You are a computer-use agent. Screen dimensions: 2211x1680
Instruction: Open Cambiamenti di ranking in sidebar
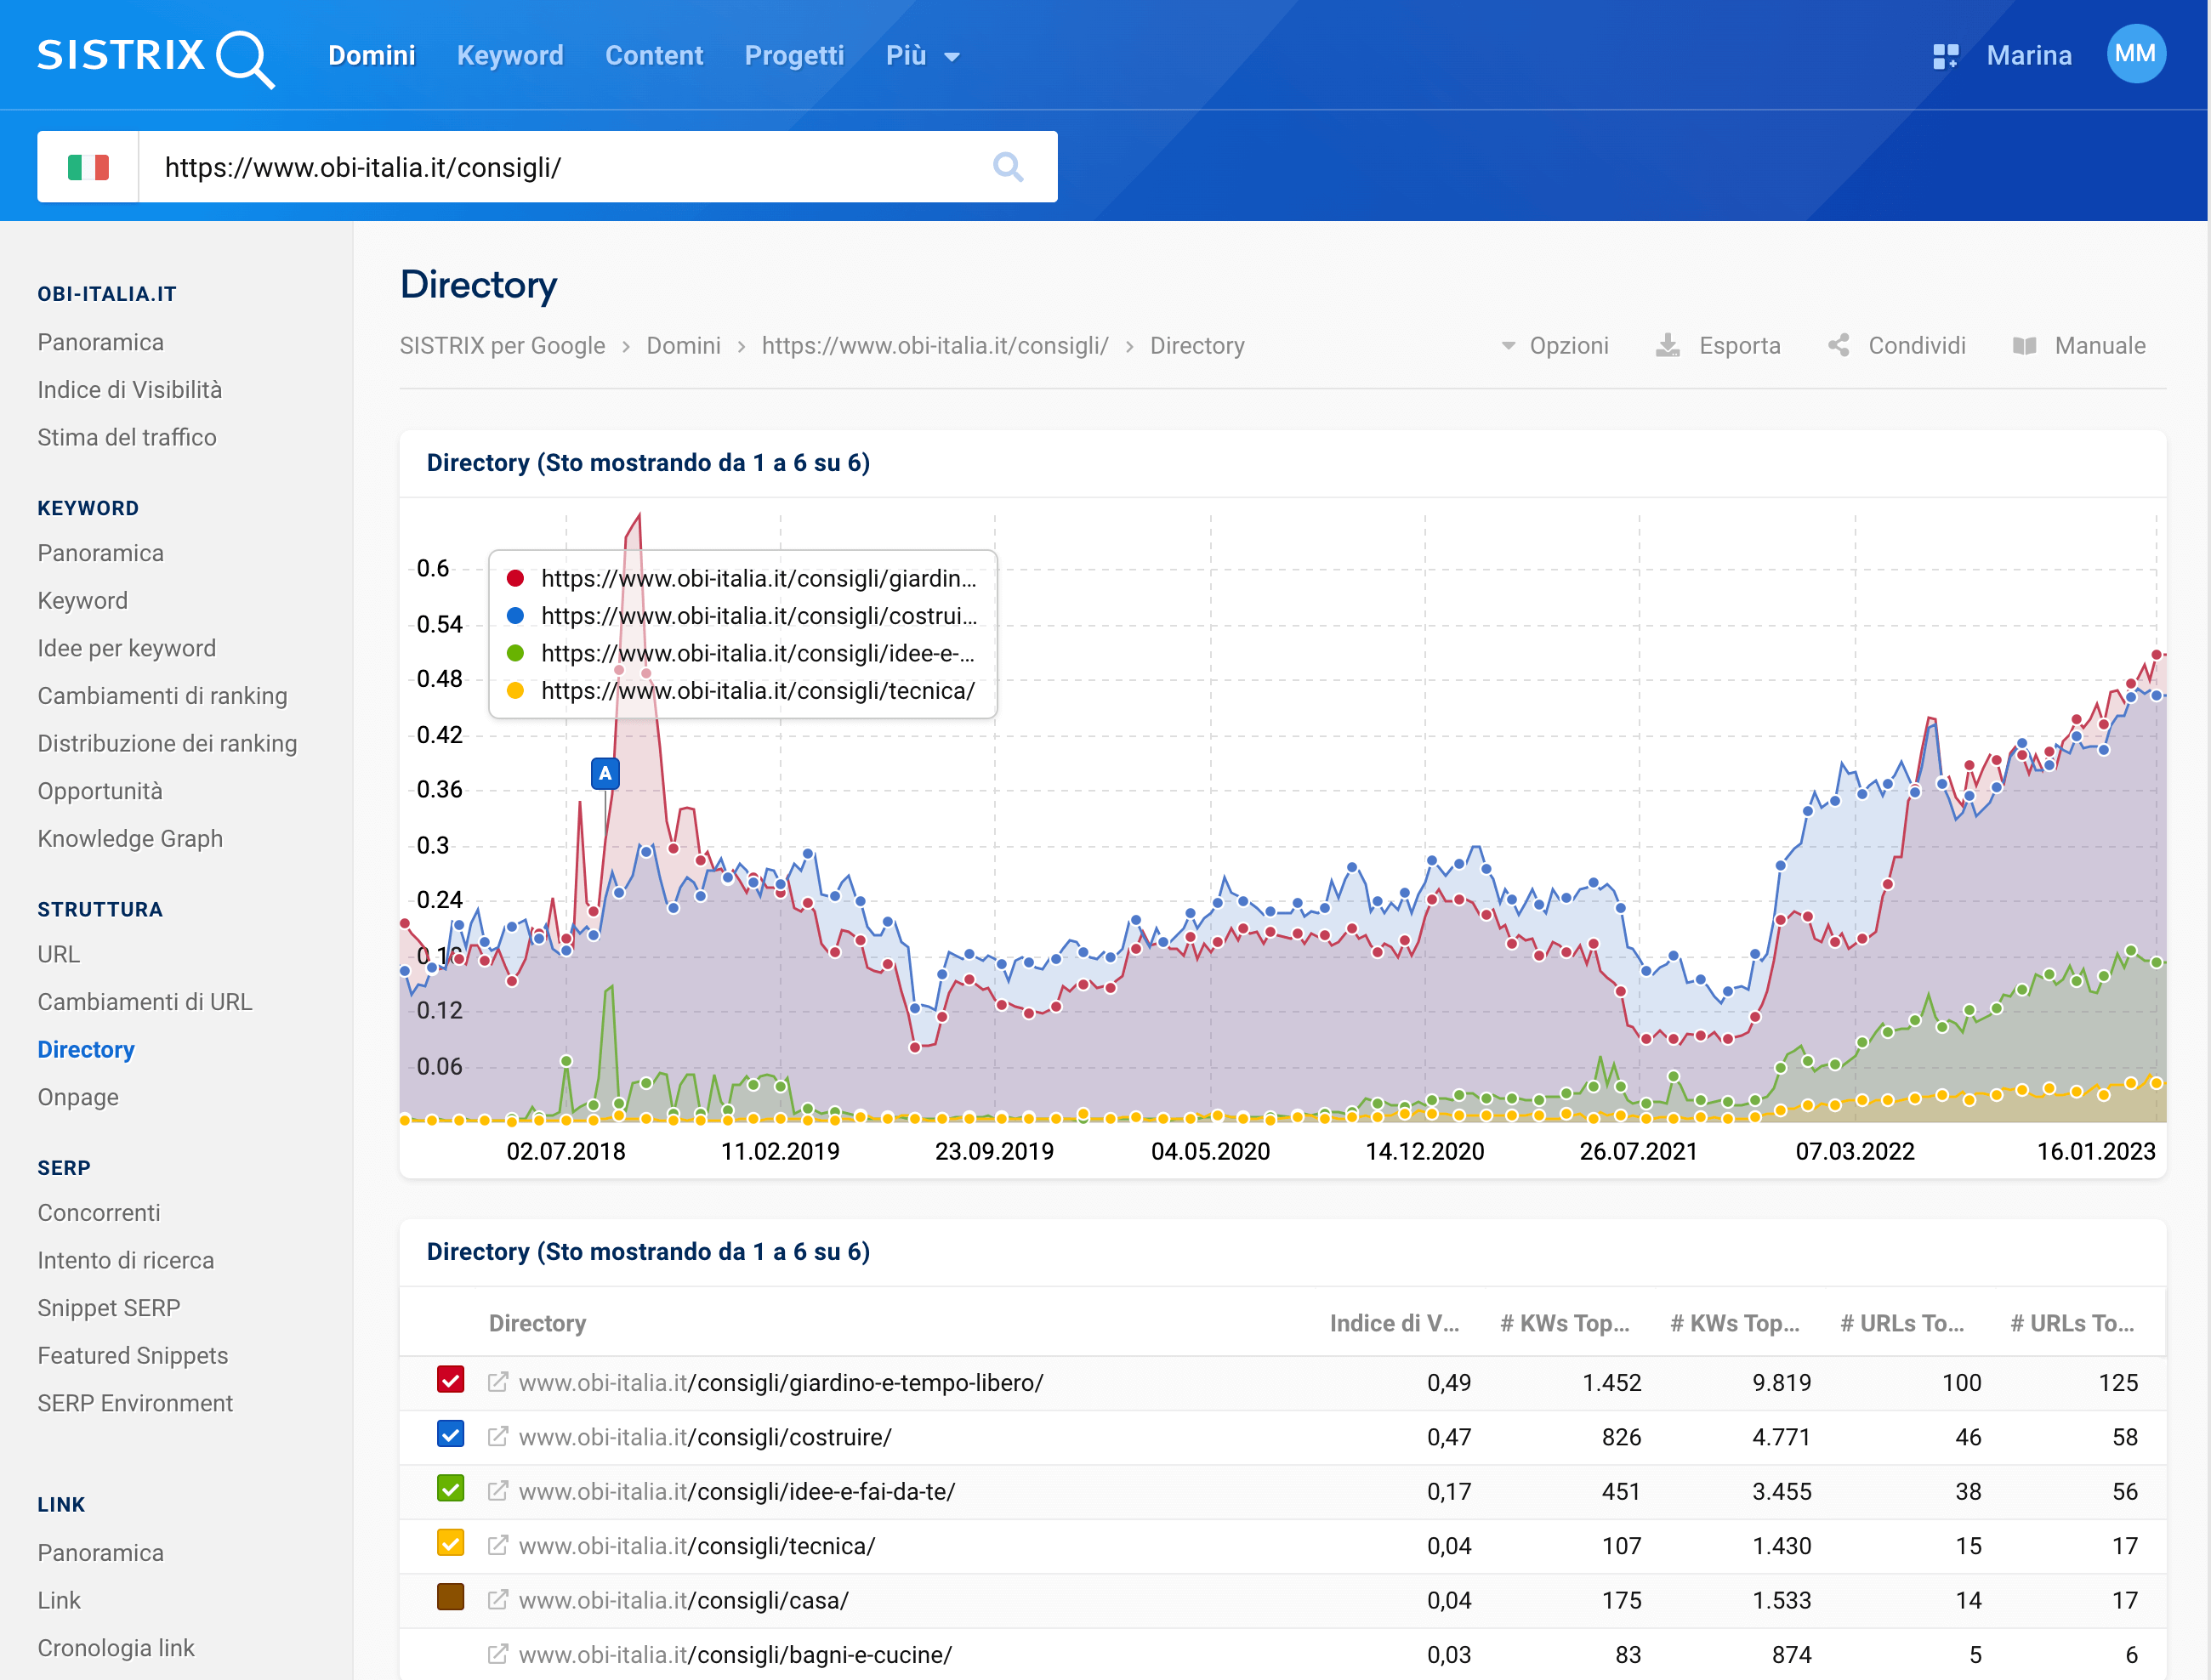point(162,696)
